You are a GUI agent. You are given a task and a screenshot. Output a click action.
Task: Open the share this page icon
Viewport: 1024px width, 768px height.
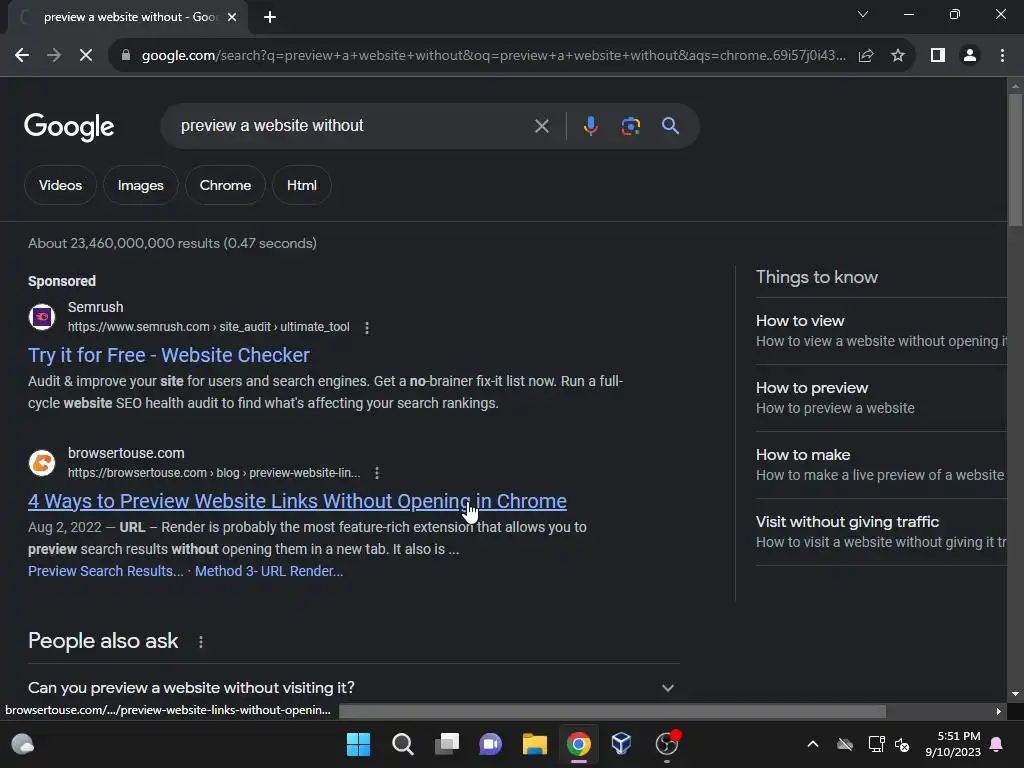click(x=866, y=56)
